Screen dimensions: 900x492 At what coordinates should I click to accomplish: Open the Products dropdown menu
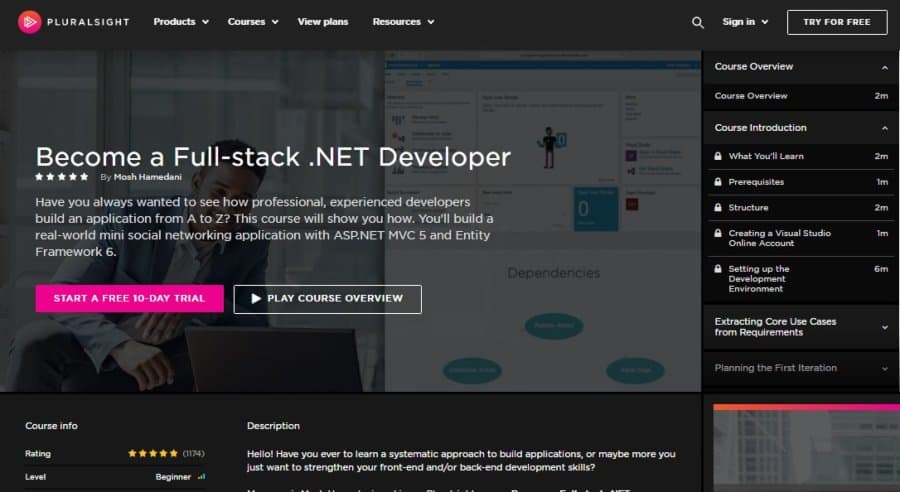click(x=181, y=22)
